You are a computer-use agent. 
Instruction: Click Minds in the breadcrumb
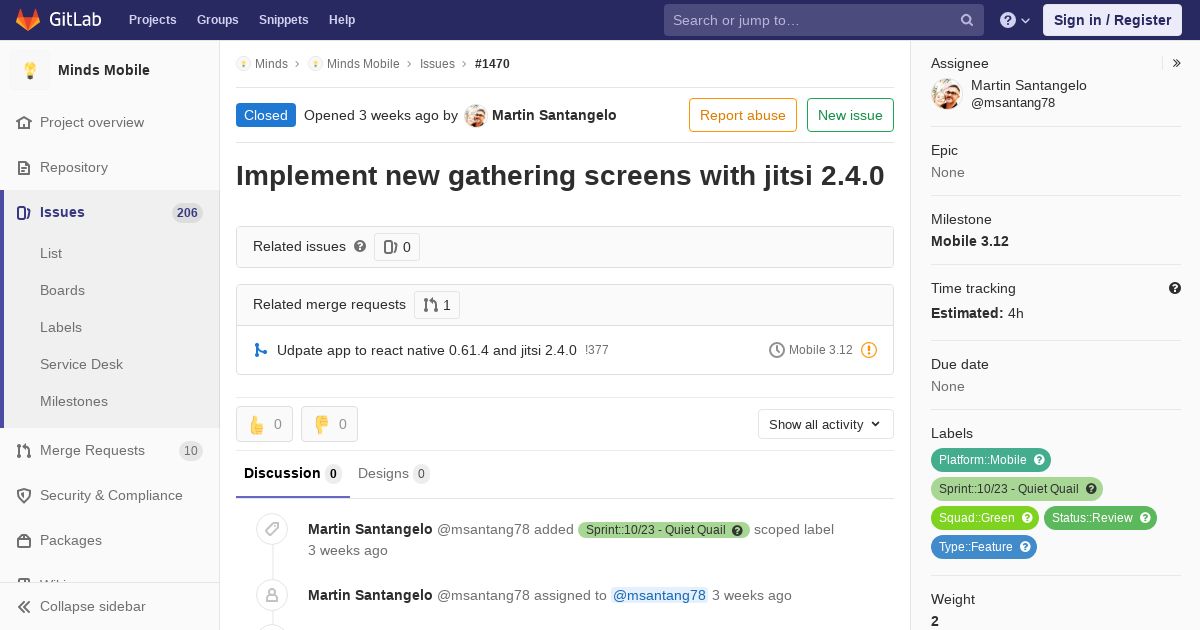click(271, 63)
